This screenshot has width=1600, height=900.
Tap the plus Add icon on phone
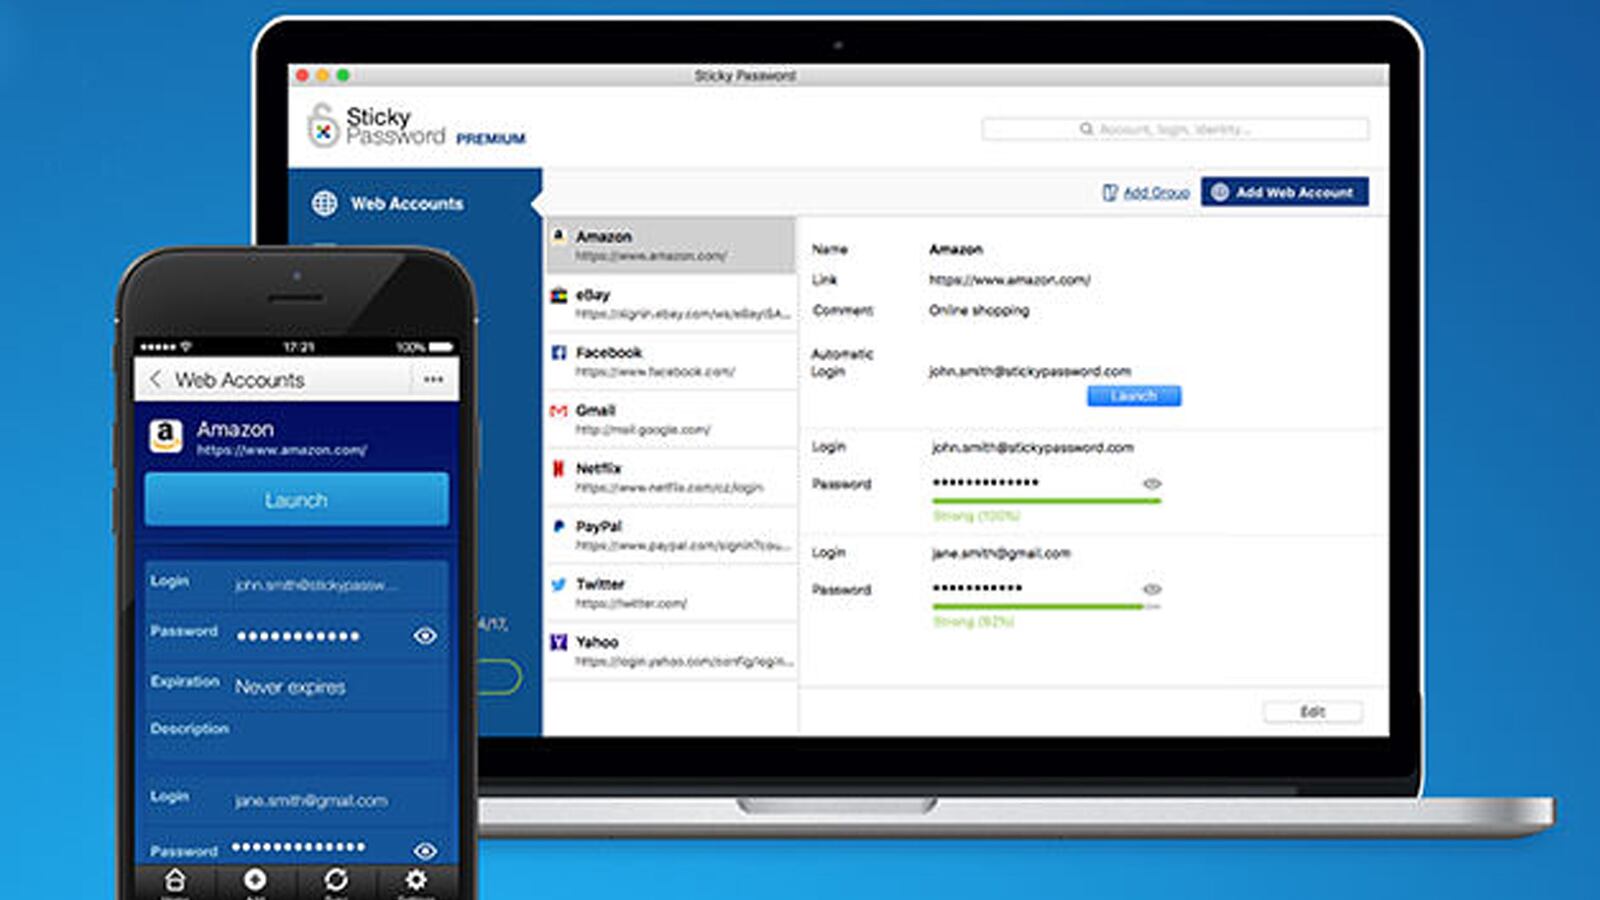point(255,880)
